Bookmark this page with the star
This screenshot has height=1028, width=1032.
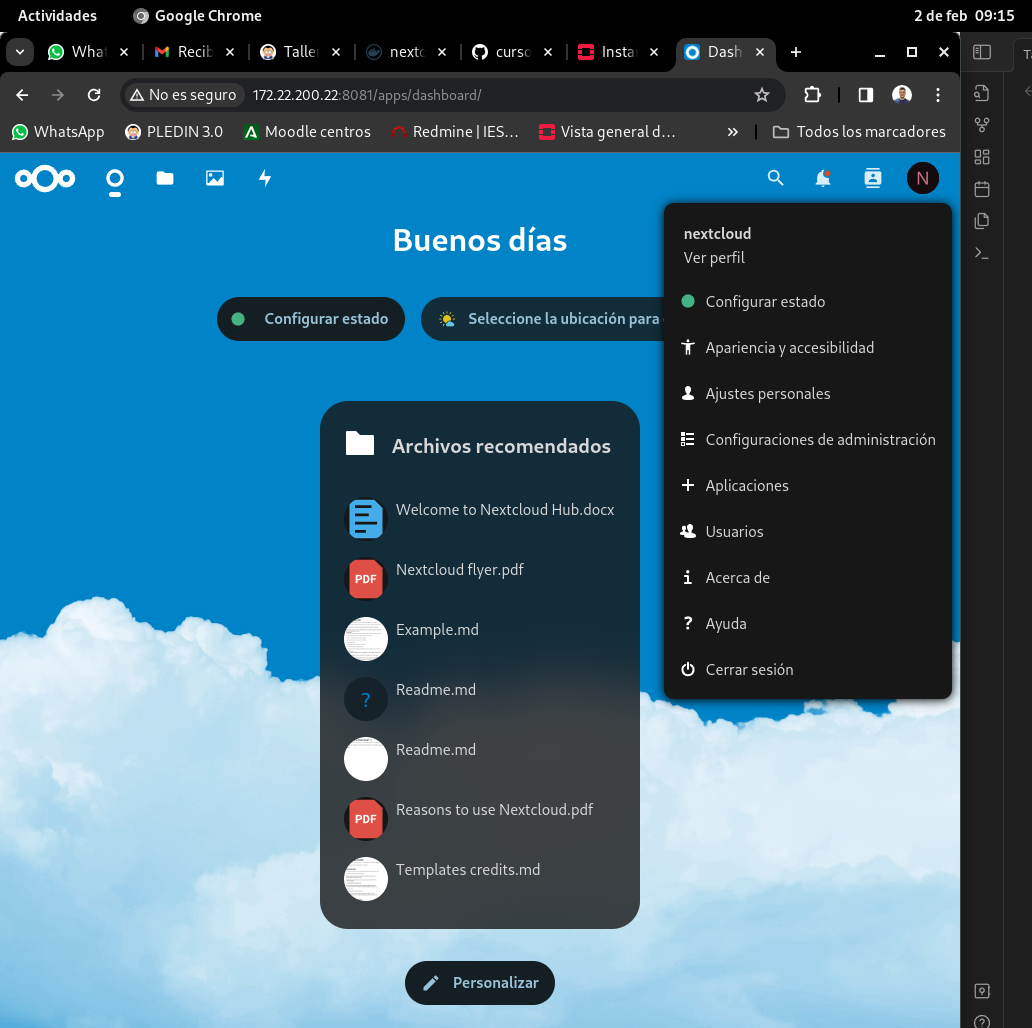click(761, 95)
